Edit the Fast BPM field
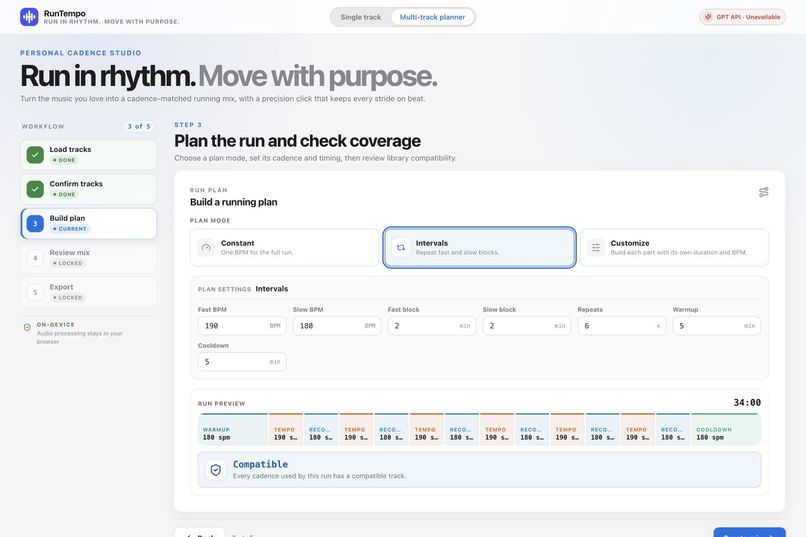Image resolution: width=806 pixels, height=537 pixels. [x=242, y=326]
